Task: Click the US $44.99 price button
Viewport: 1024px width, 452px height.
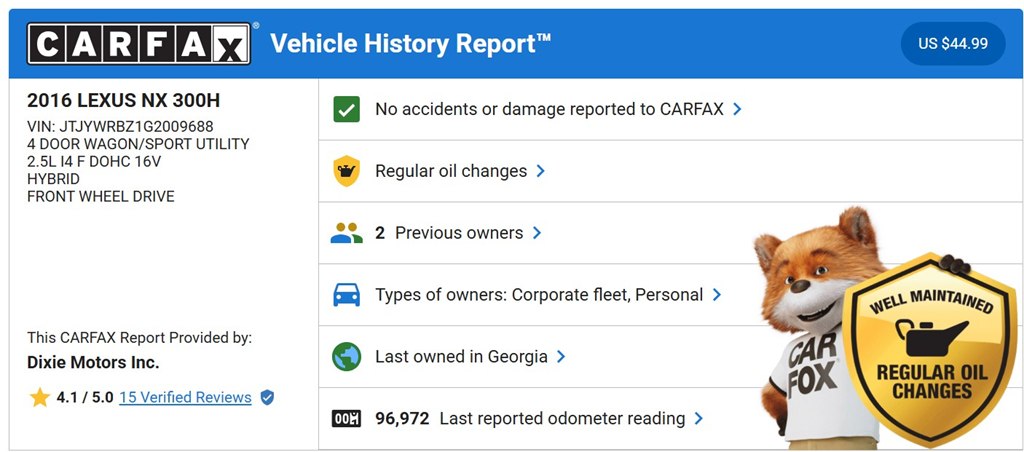Action: 953,44
